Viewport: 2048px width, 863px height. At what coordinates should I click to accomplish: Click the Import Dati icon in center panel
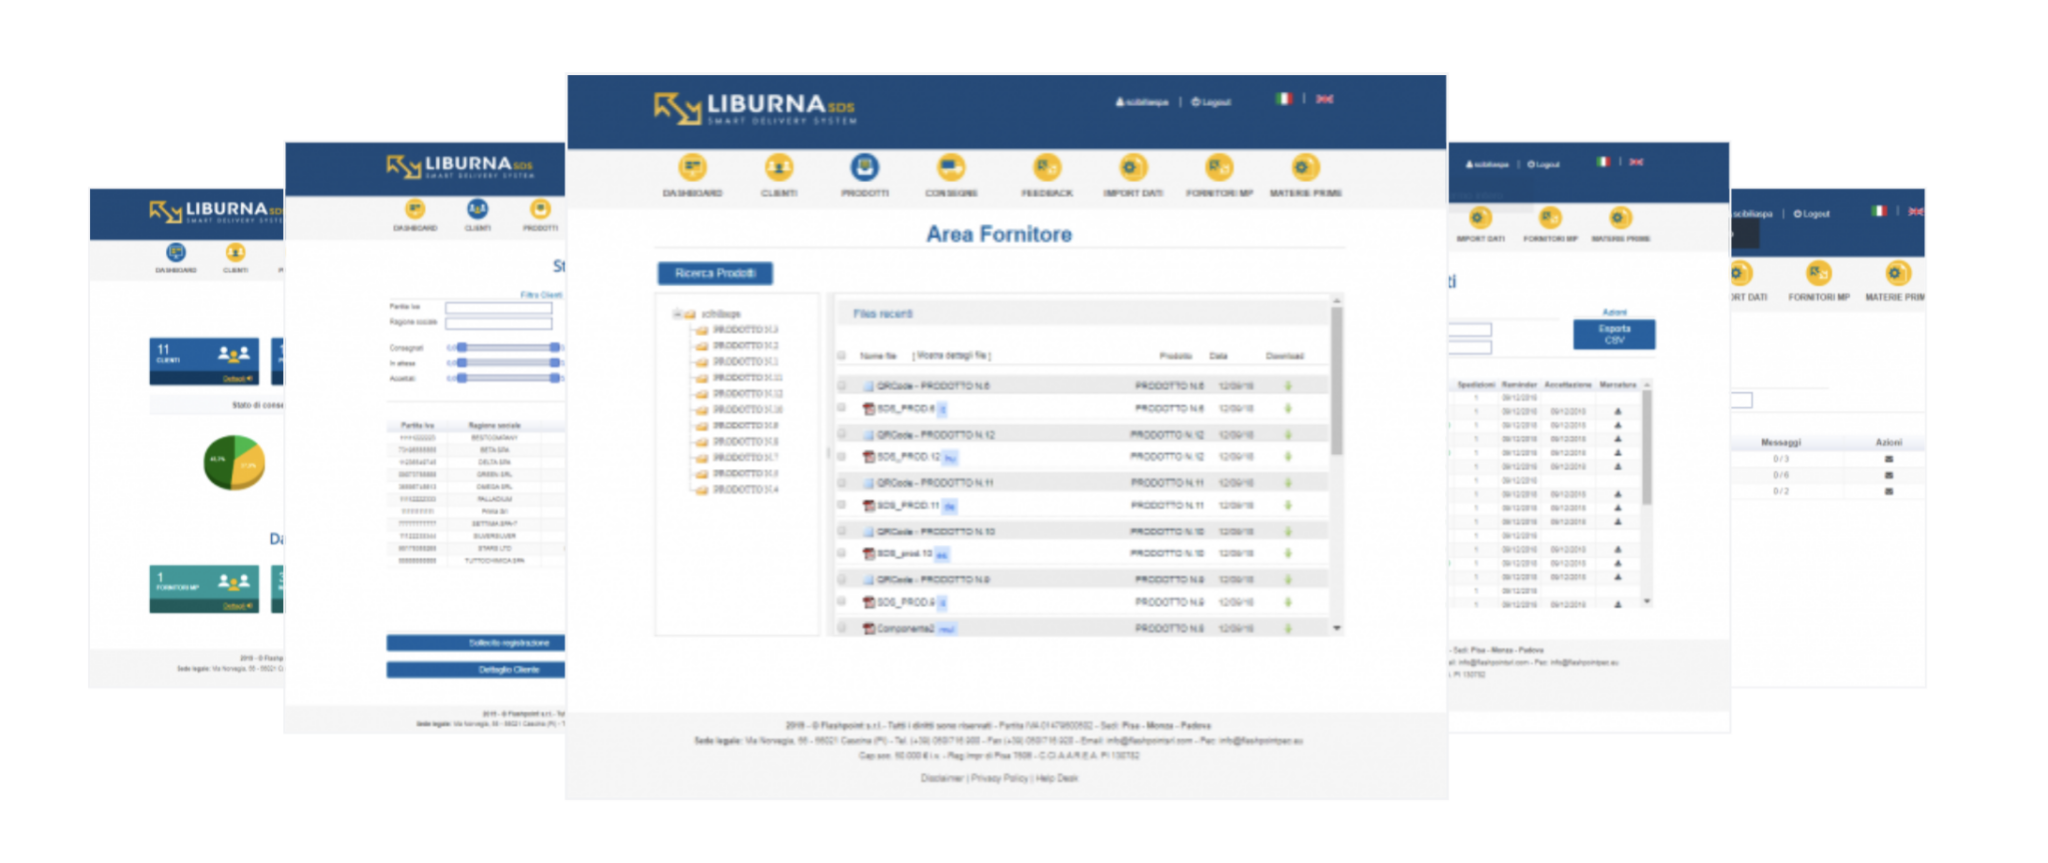[1132, 168]
